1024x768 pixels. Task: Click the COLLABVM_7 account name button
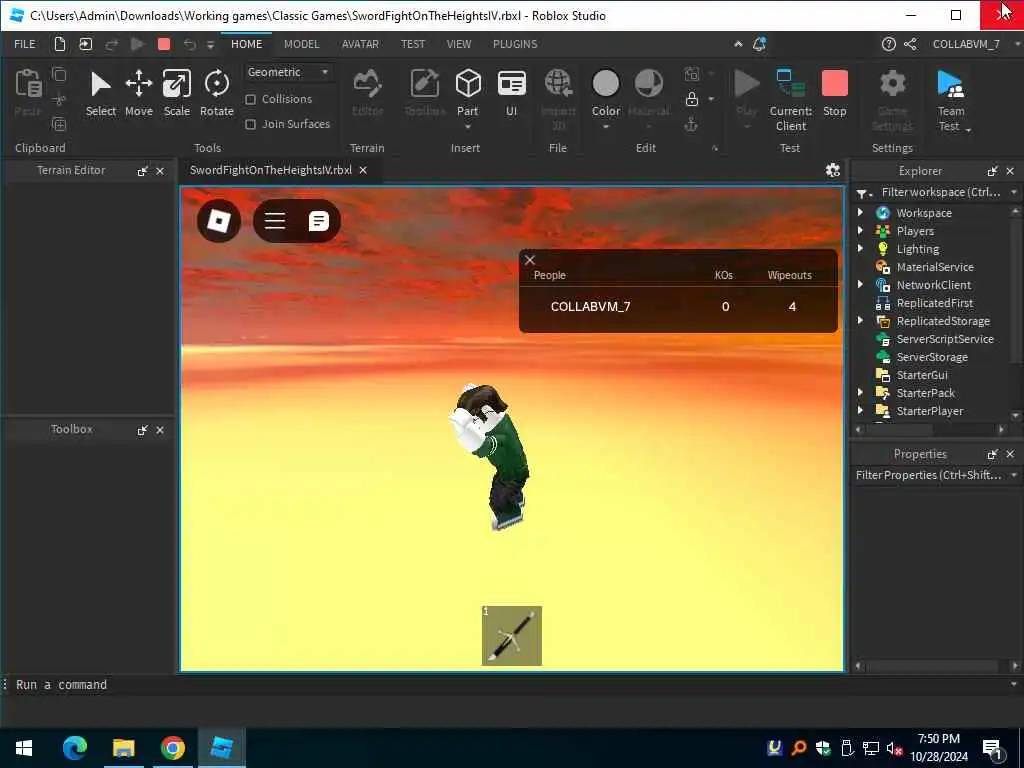pos(966,44)
